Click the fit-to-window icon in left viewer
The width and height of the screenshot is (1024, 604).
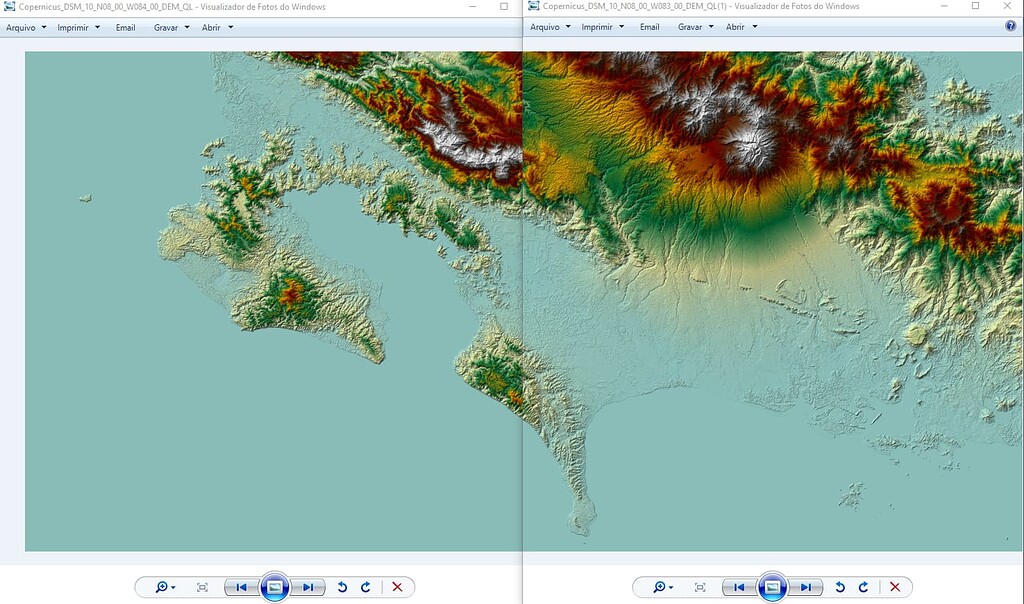click(x=201, y=587)
